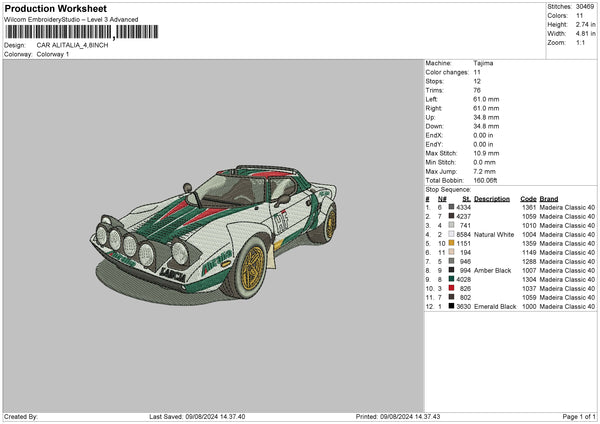Viewport: 600px width, 424px height.
Task: Click the Max Stitch value 10.9 mm
Action: [486, 153]
